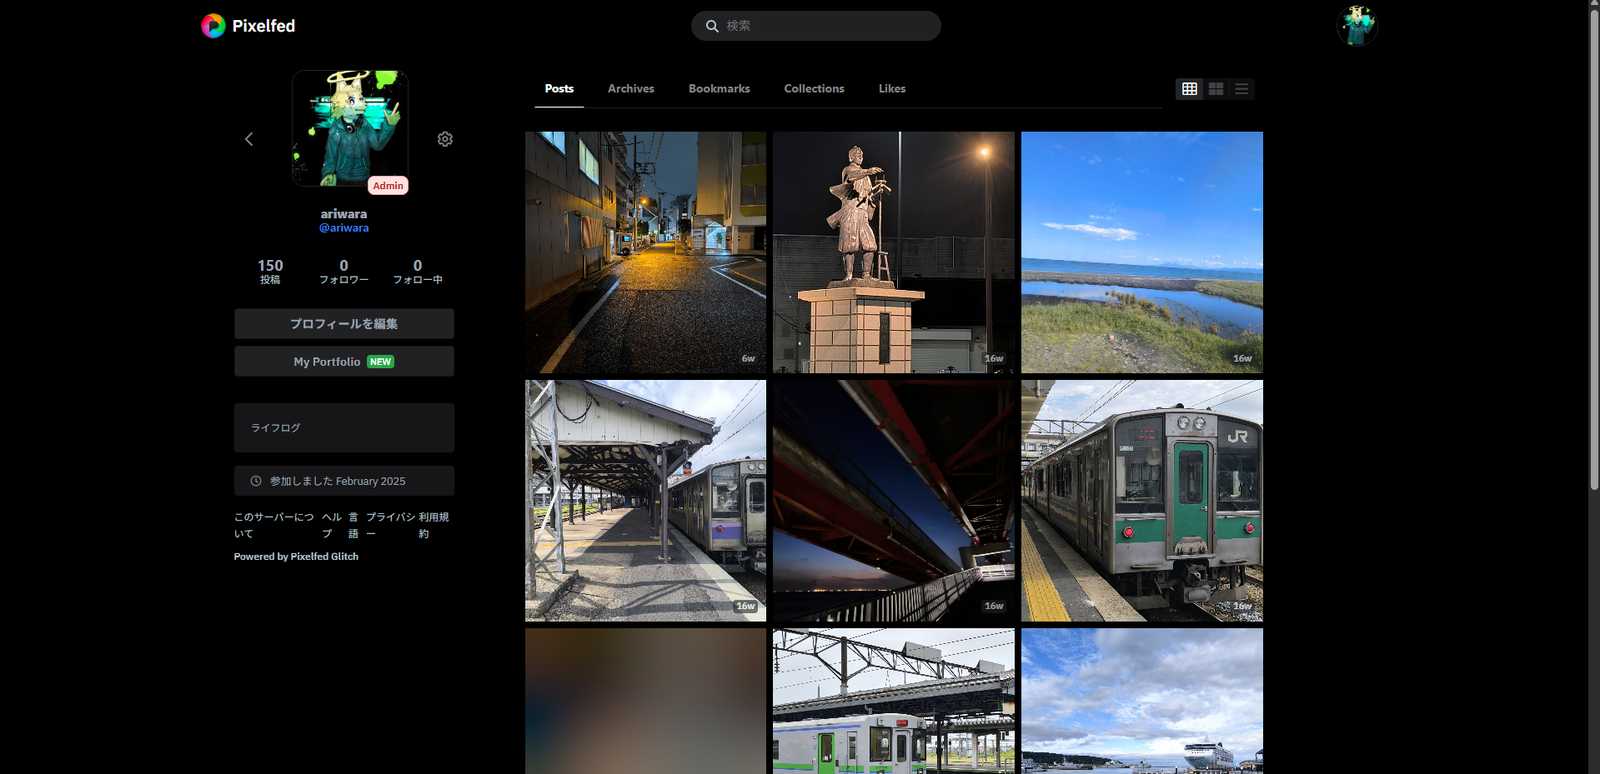This screenshot has height=774, width=1600.
Task: Open the Archives tab
Action: coord(631,89)
